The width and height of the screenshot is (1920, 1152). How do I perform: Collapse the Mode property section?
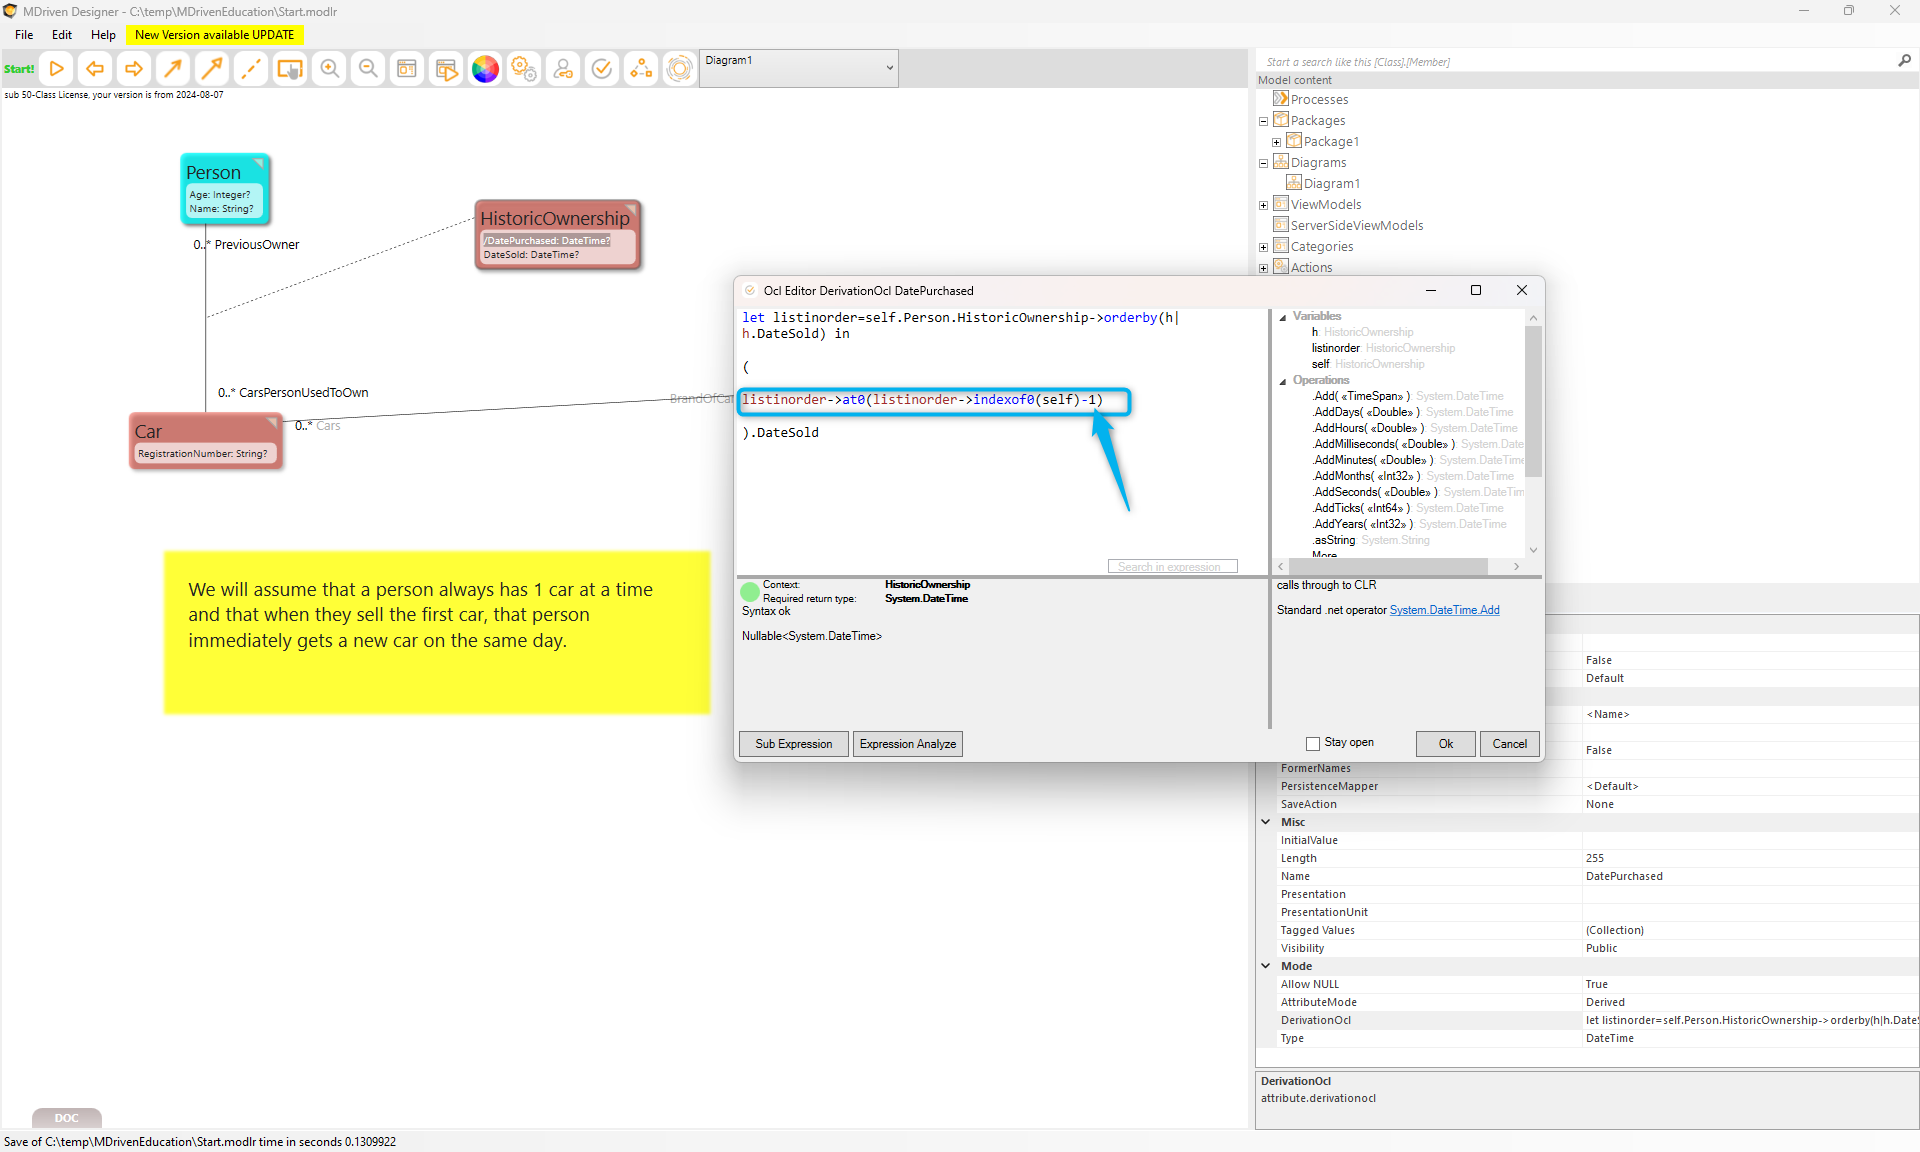tap(1266, 966)
